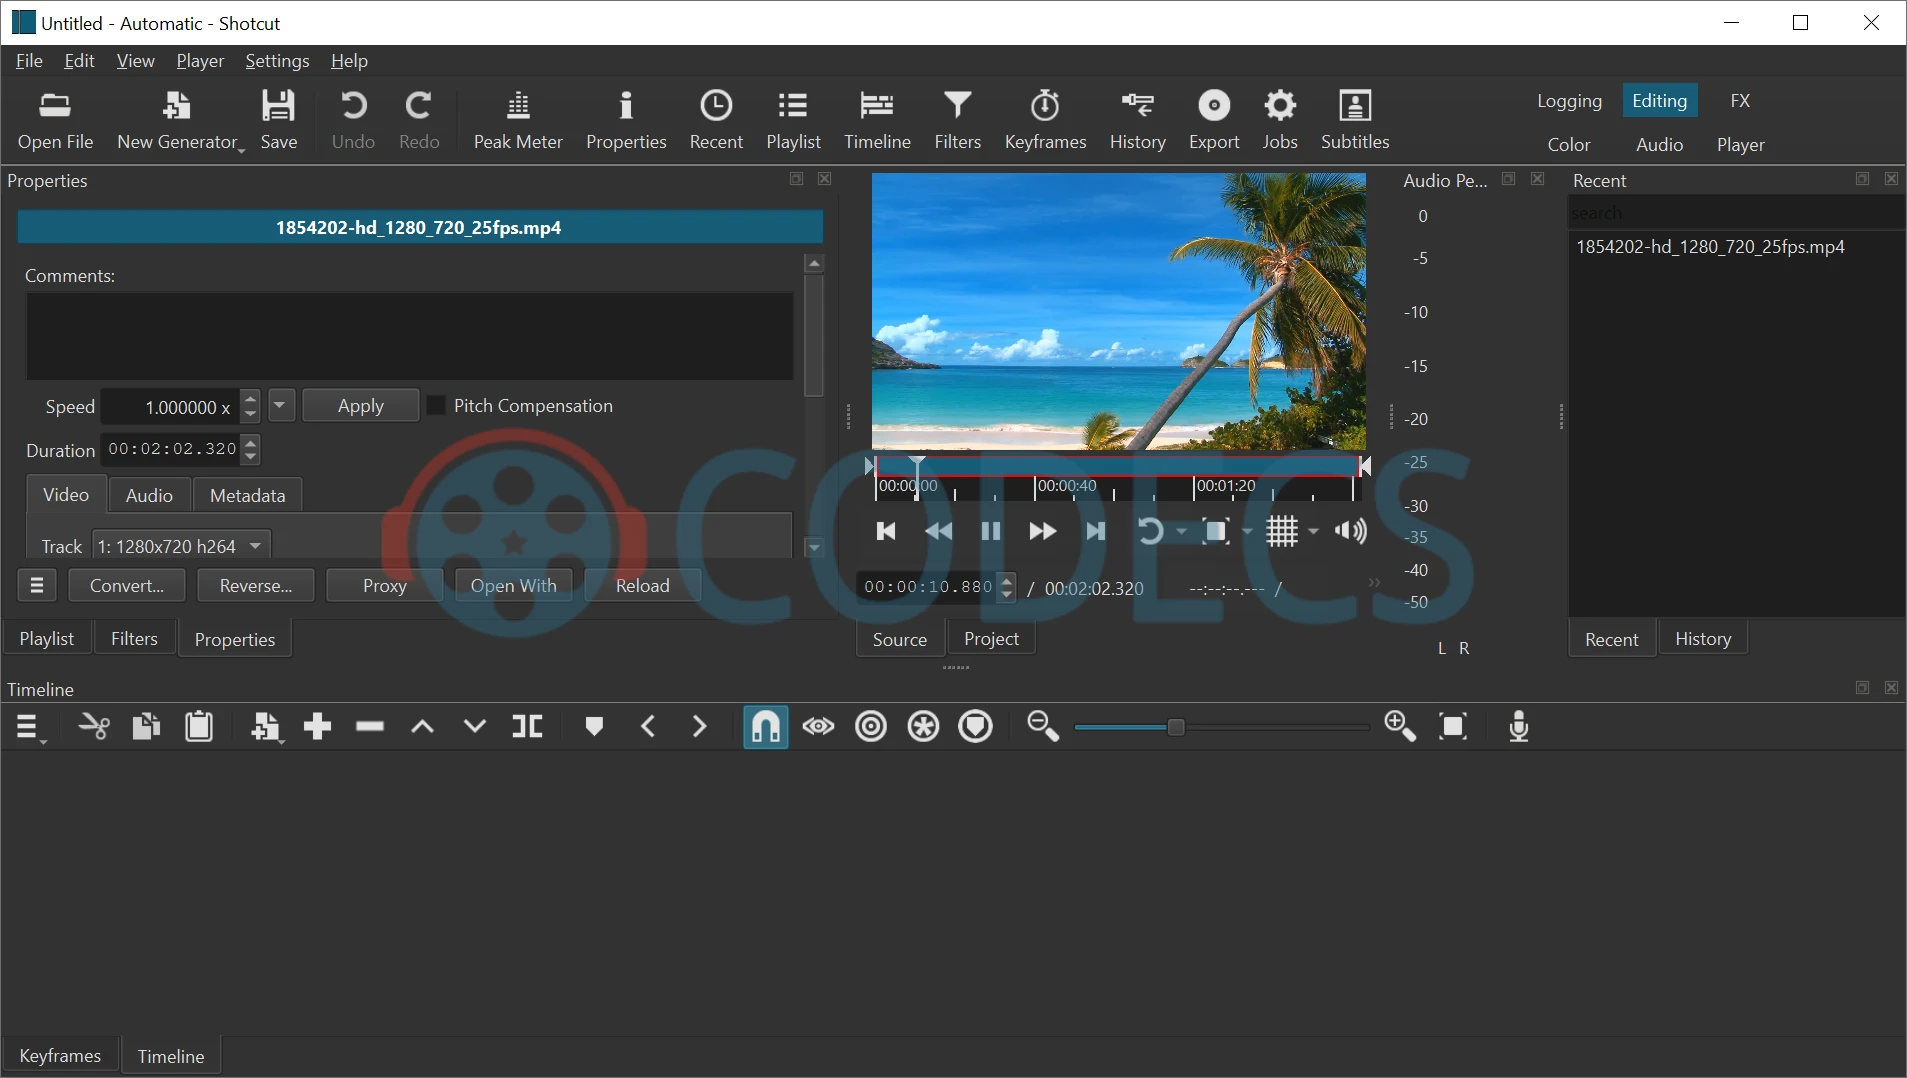This screenshot has width=1907, height=1078.
Task: Switch to the Audio properties tab
Action: click(148, 494)
